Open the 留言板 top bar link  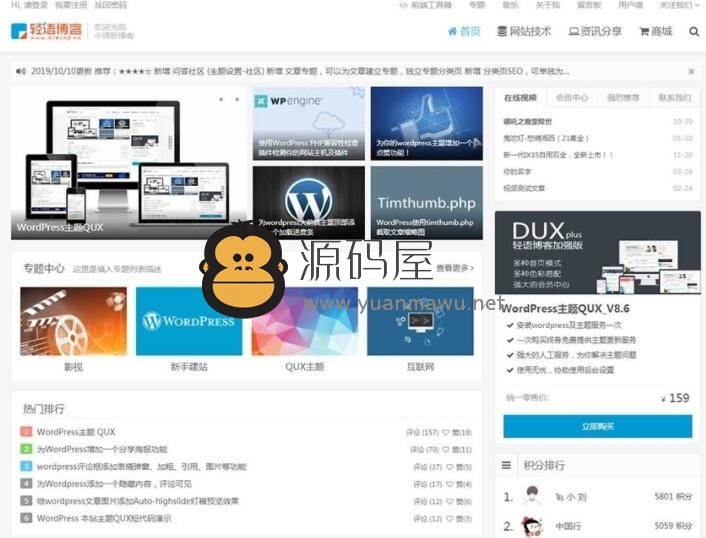(x=589, y=5)
